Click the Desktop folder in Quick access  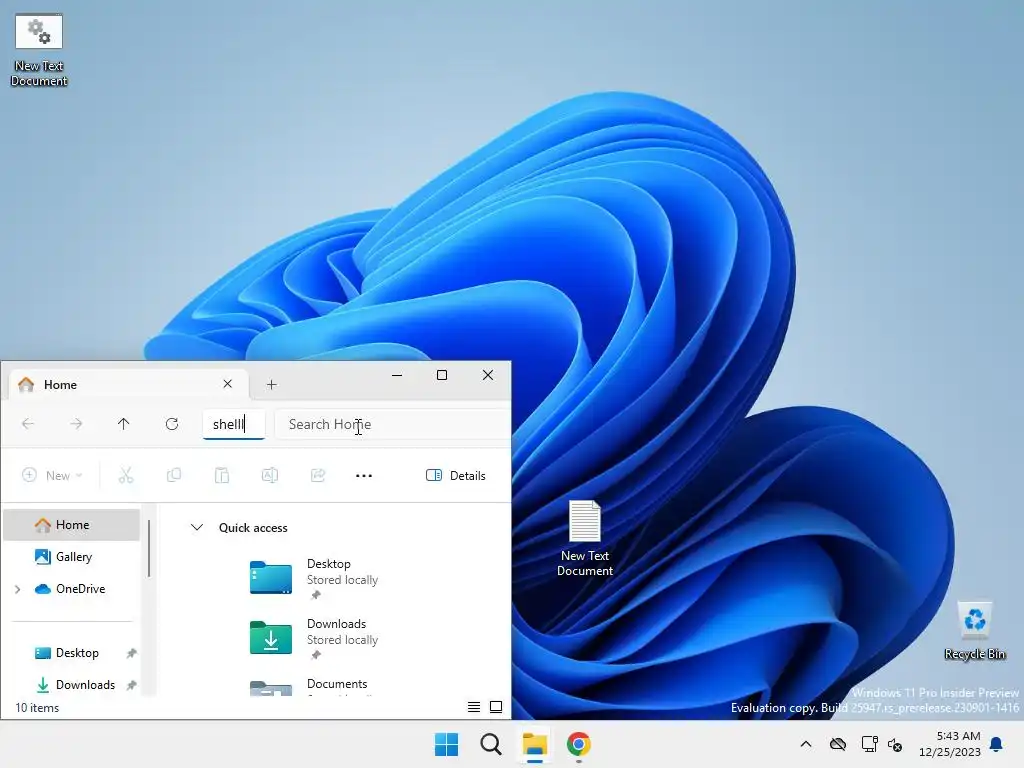[x=315, y=578]
